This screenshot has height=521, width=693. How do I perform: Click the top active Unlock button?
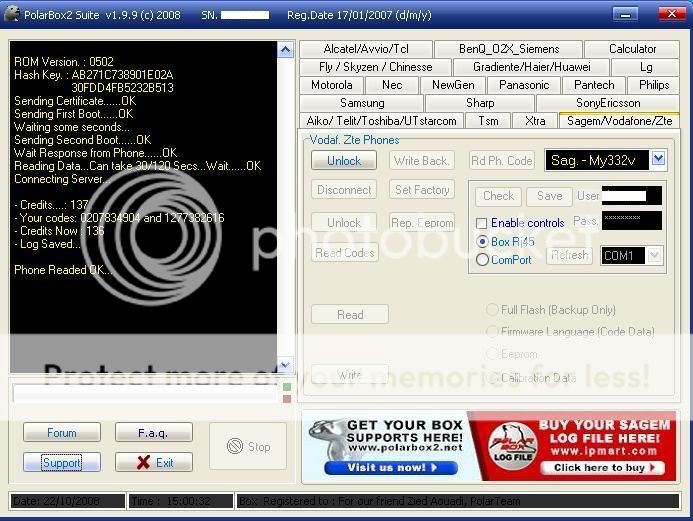344,160
